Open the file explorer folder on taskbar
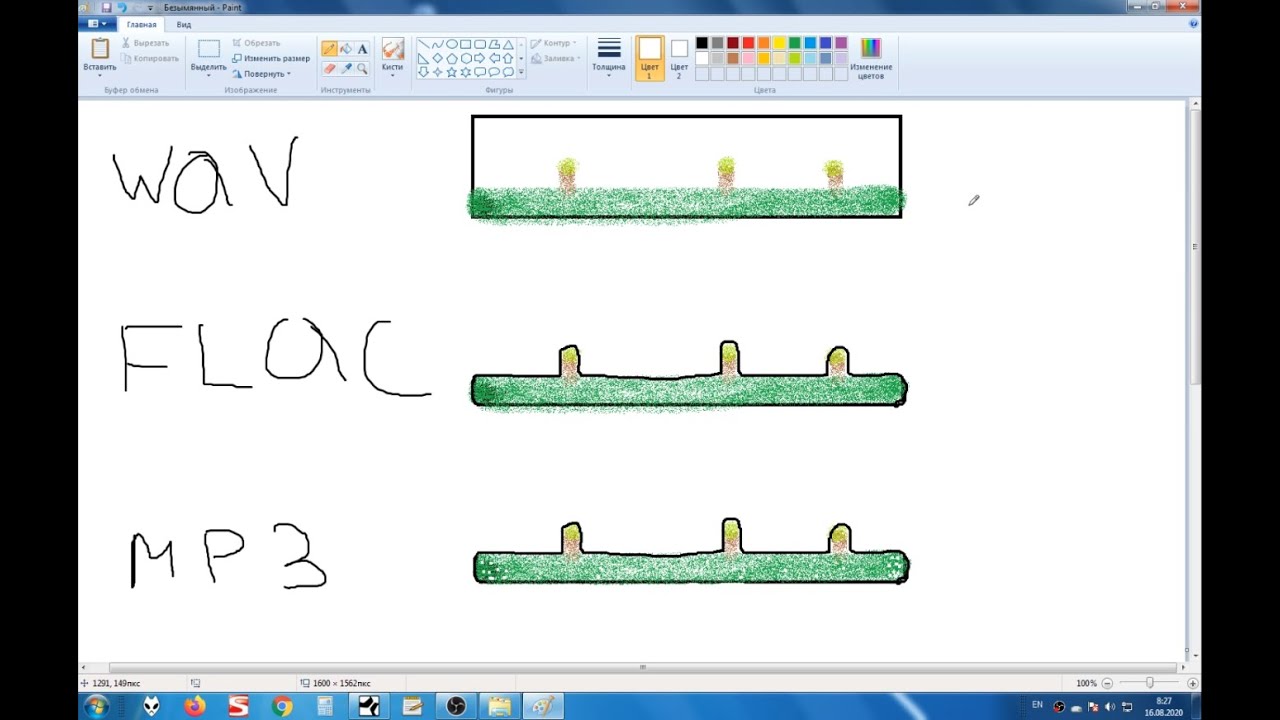The image size is (1280, 720). coord(499,706)
